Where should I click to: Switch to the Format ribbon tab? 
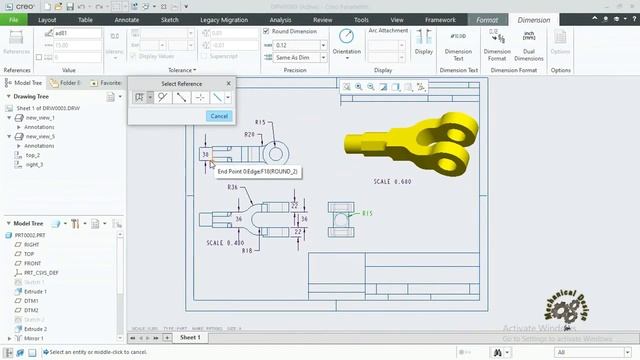click(487, 20)
